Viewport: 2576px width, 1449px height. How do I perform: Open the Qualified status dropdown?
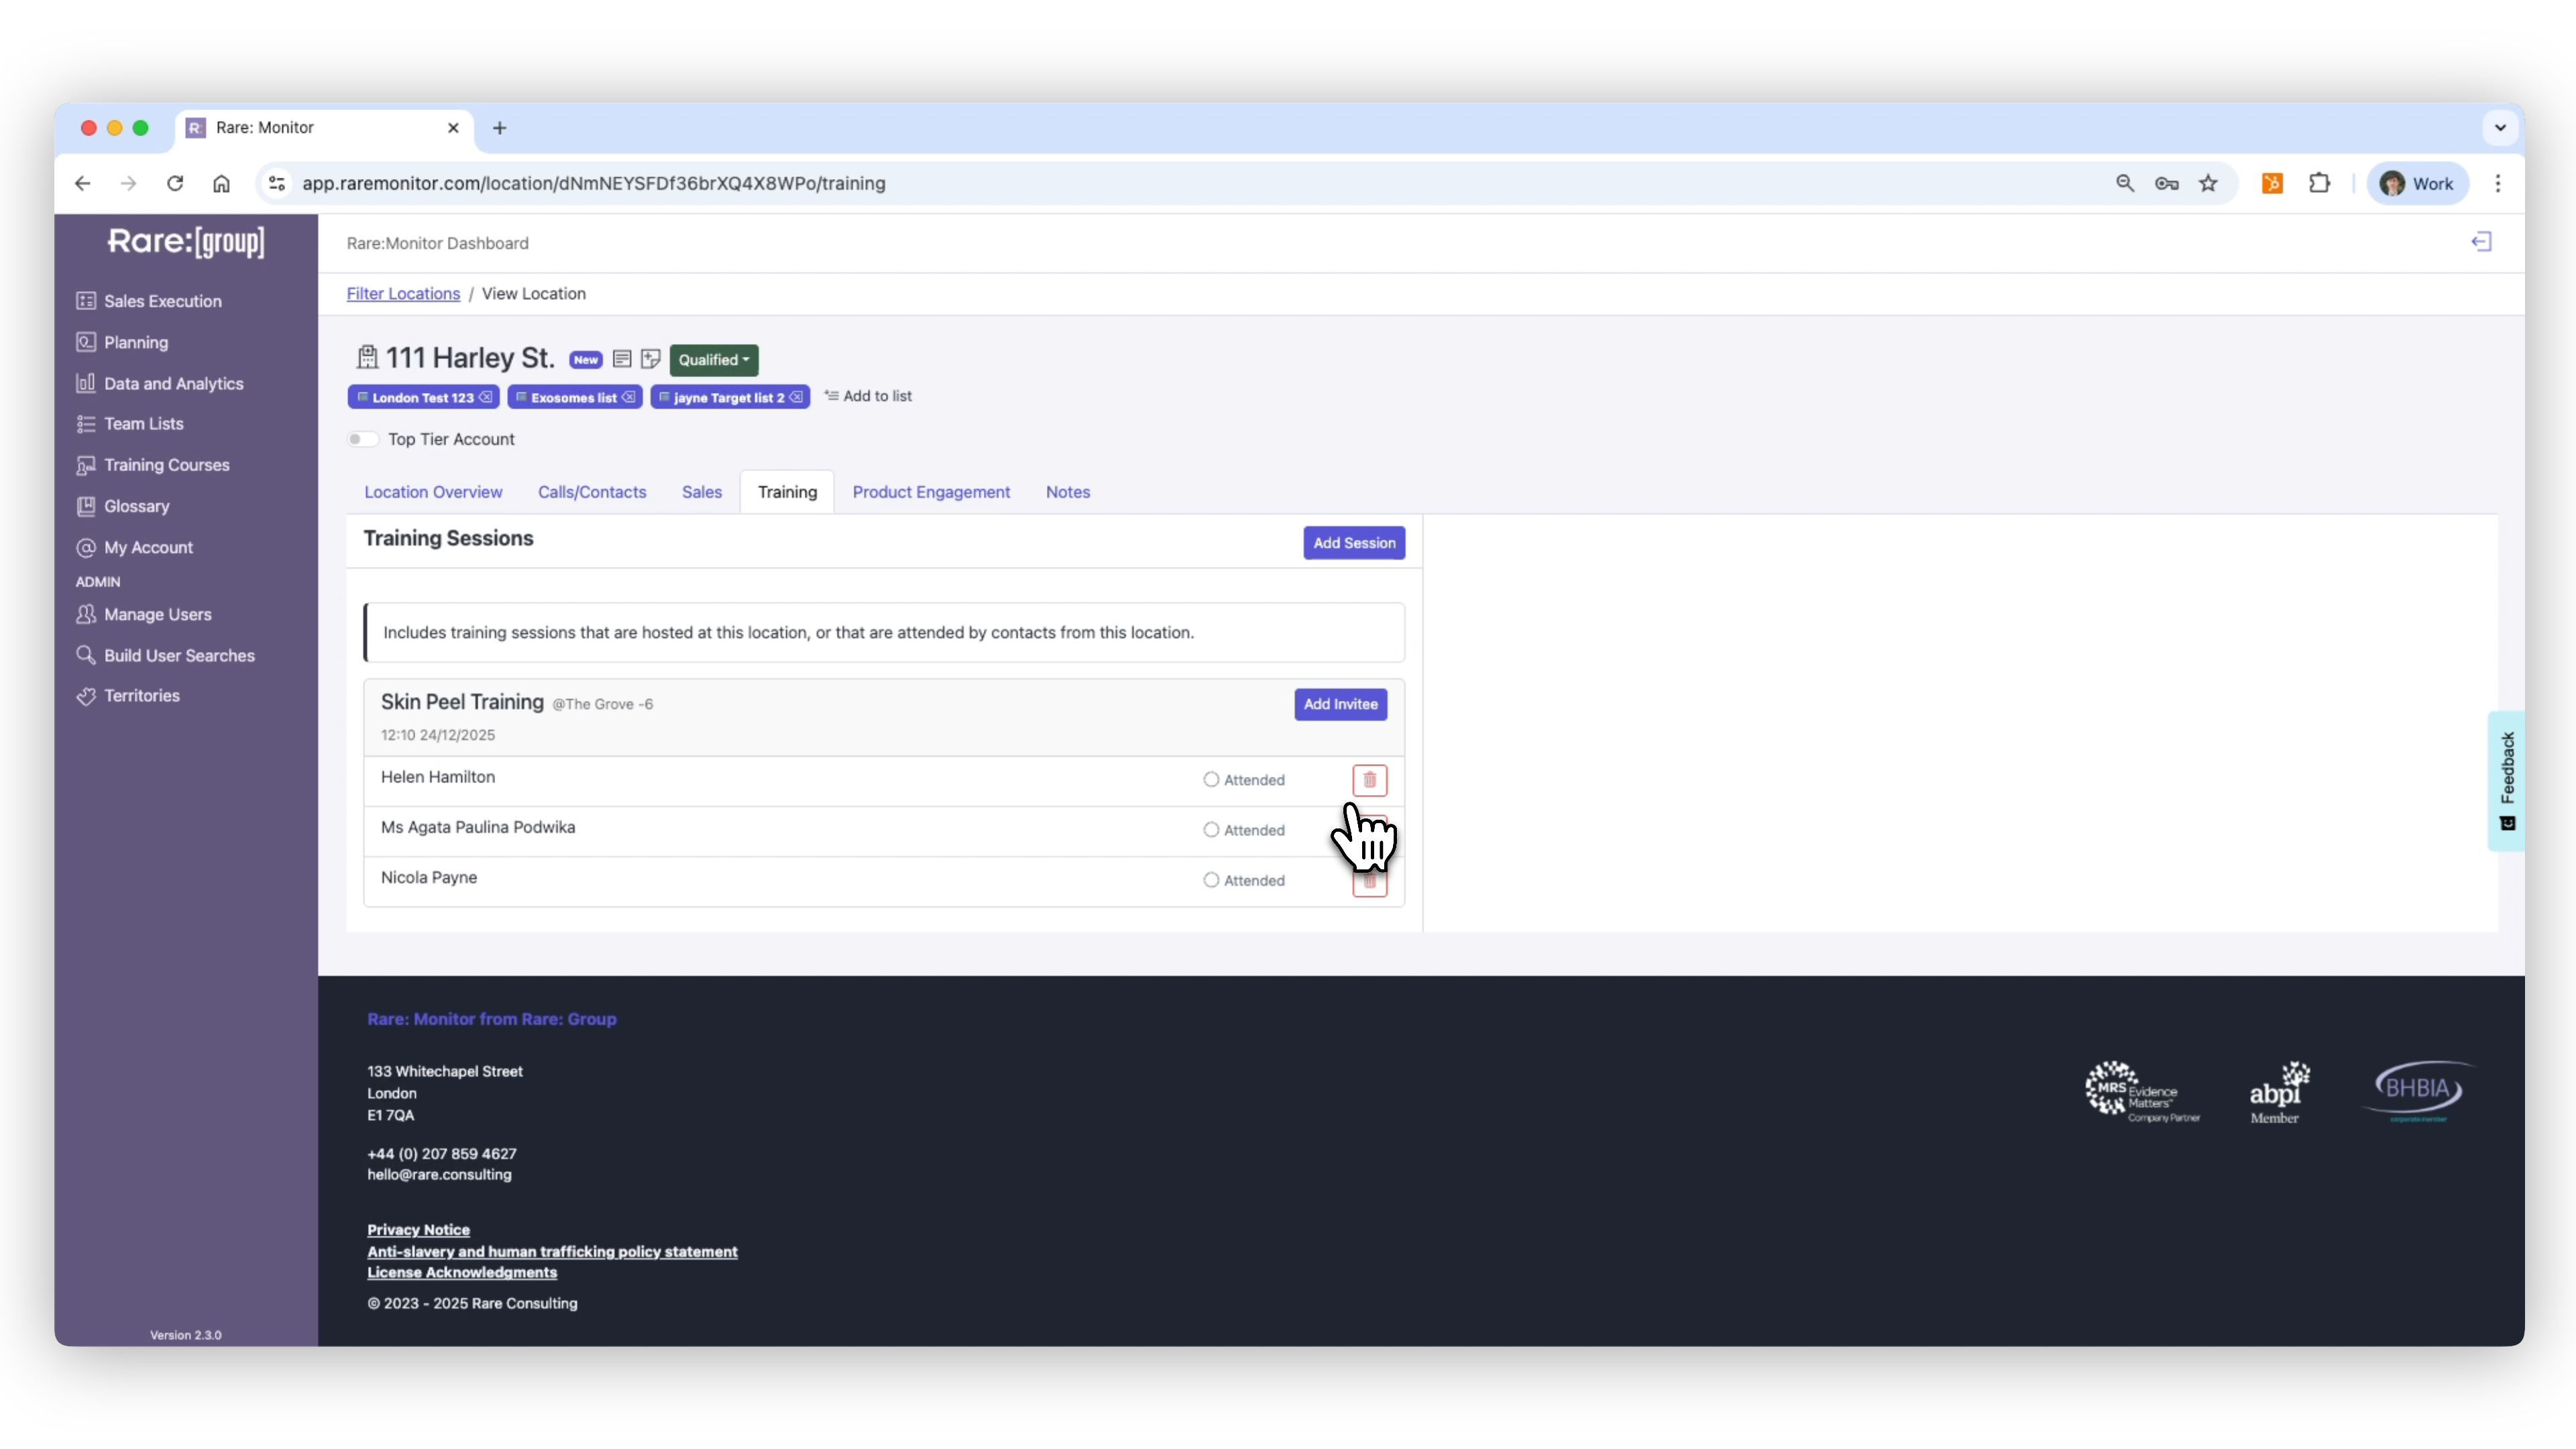pos(714,359)
